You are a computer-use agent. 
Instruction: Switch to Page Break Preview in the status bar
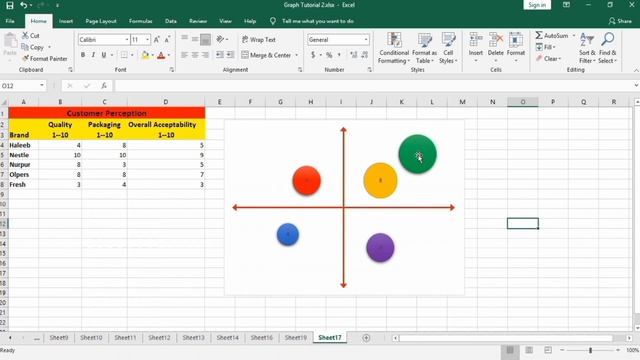click(x=548, y=350)
